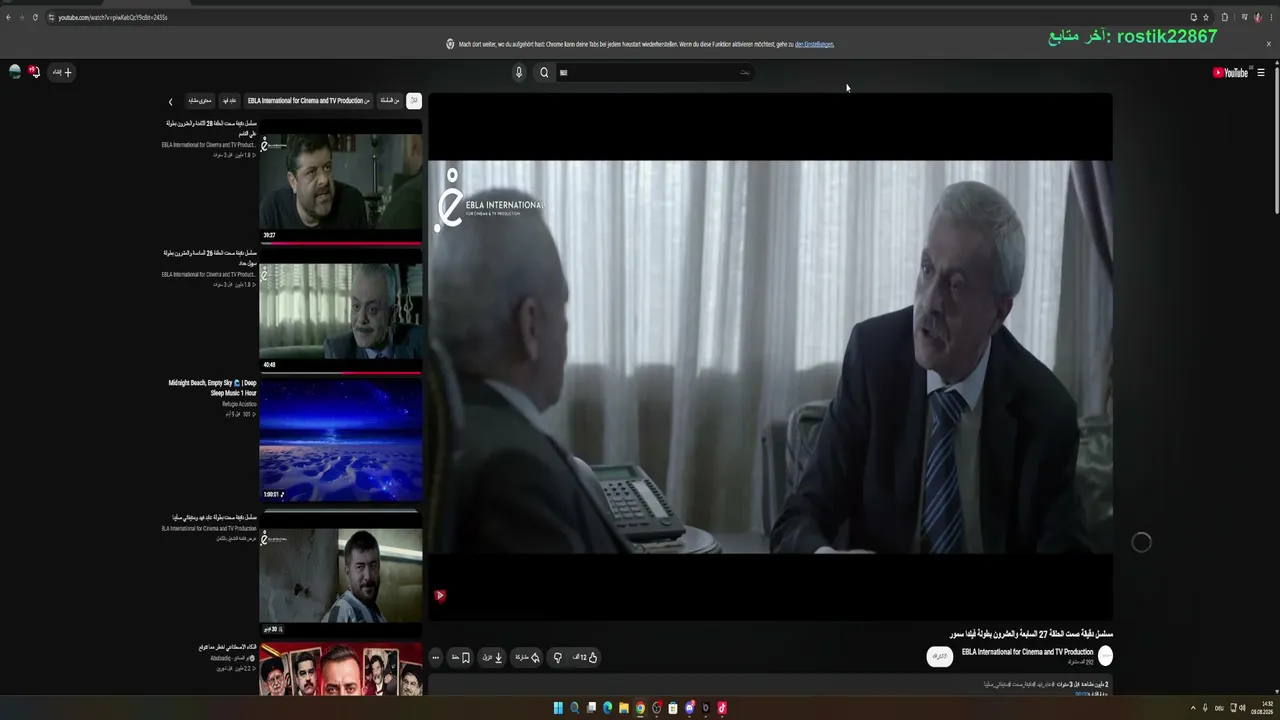Image resolution: width=1280 pixels, height=720 pixels.
Task: Open Microsoft Store from taskbar
Action: [673, 708]
